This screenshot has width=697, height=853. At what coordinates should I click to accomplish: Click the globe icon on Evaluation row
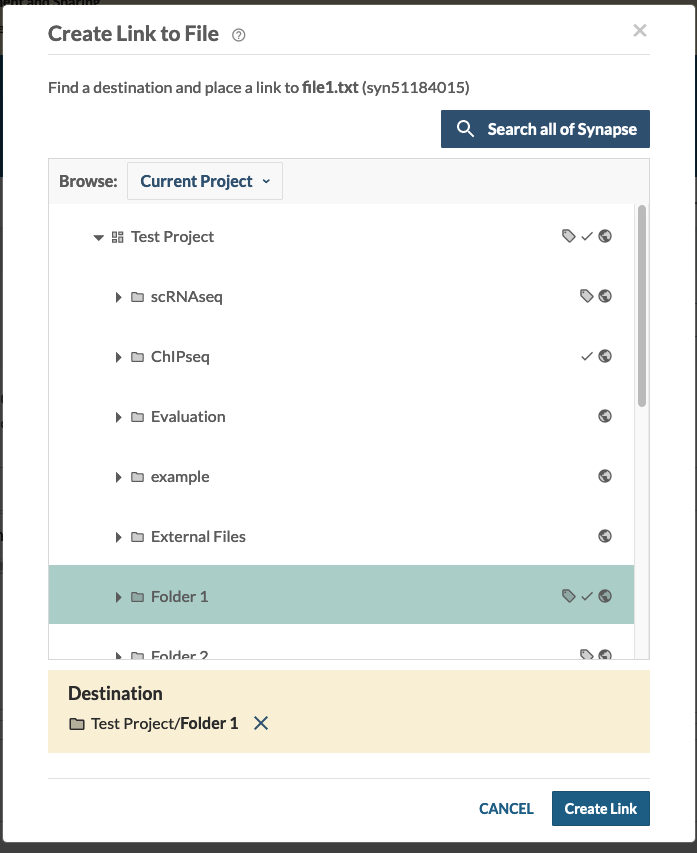tap(605, 416)
